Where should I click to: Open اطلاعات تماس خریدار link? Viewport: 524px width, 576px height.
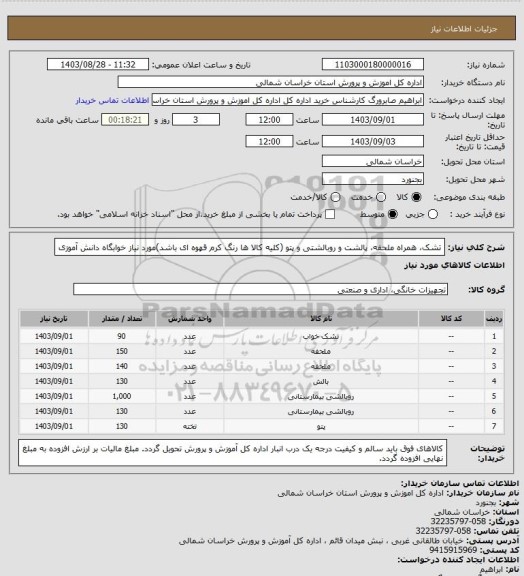point(112,100)
